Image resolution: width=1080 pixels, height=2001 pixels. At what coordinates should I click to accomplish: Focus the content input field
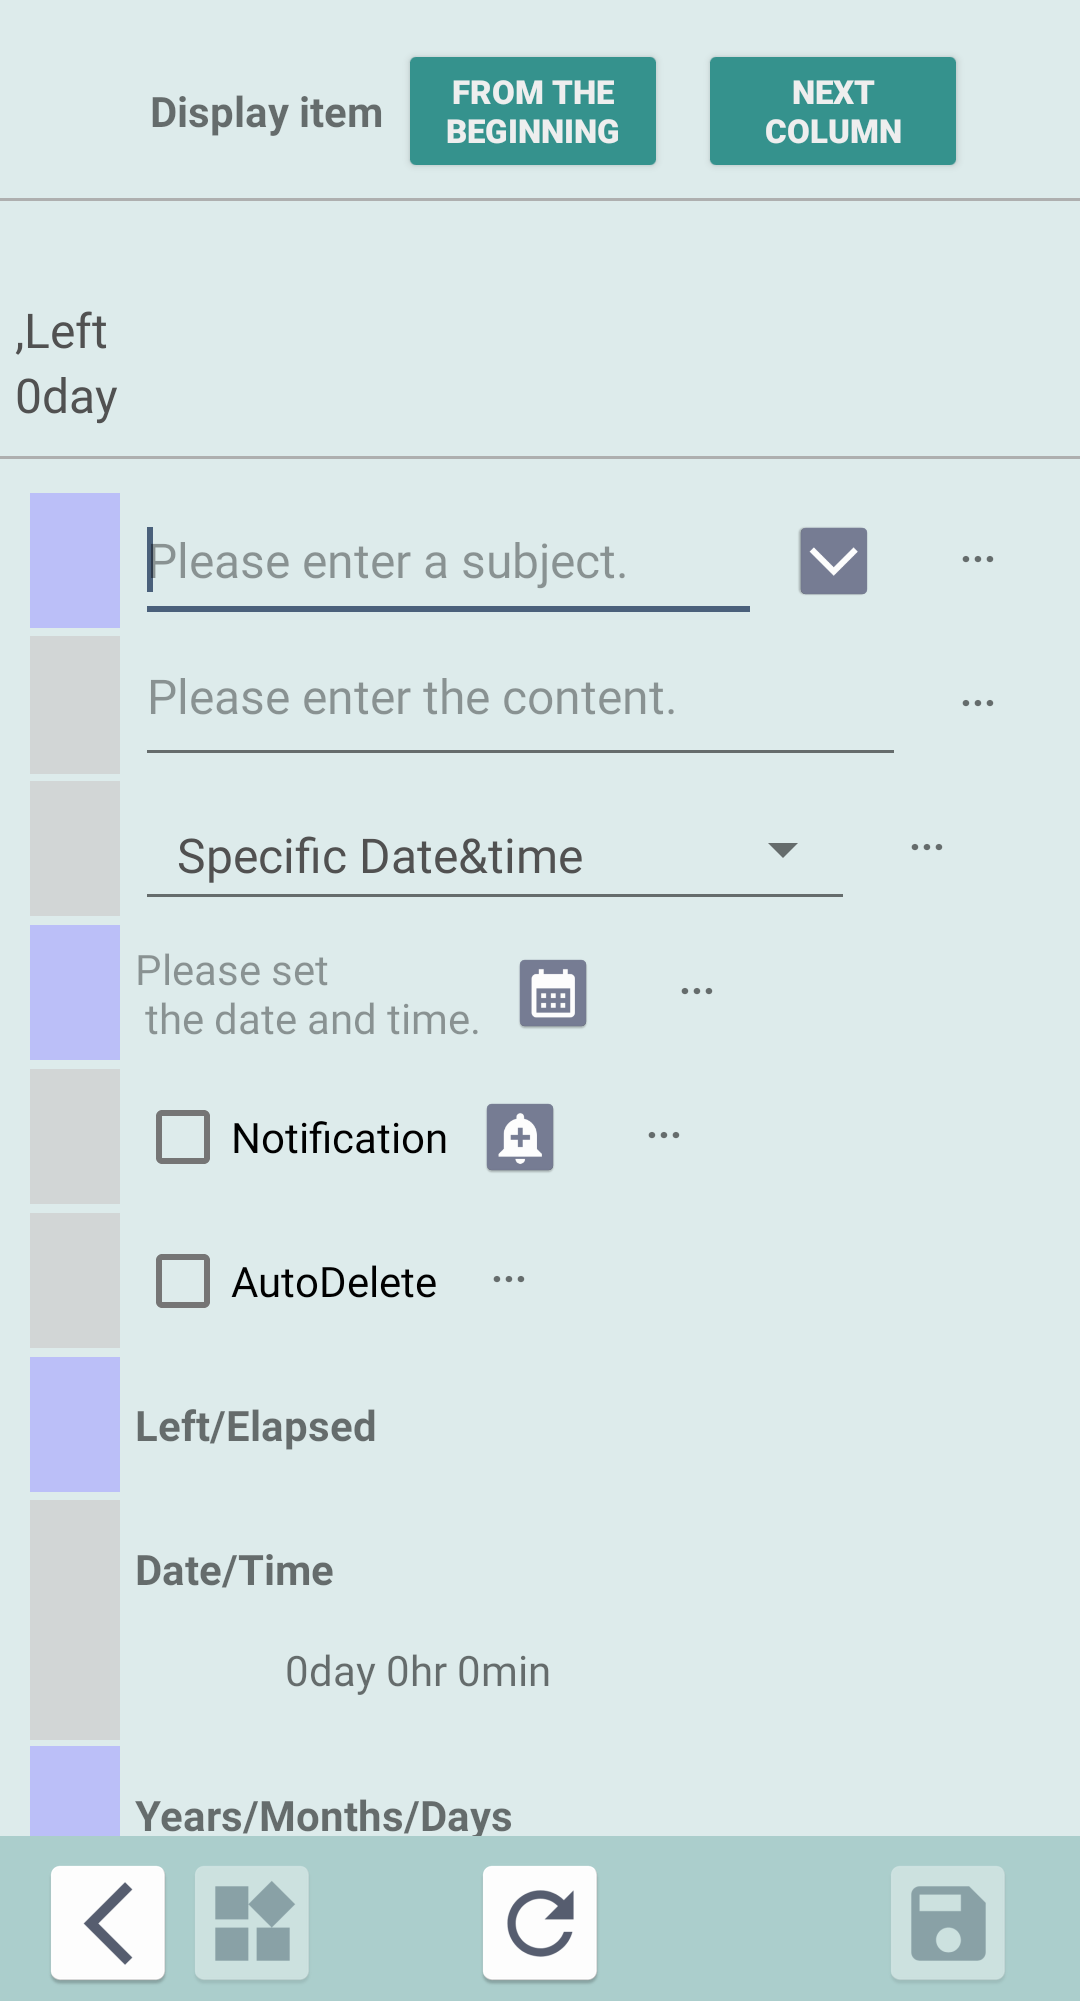coord(520,699)
